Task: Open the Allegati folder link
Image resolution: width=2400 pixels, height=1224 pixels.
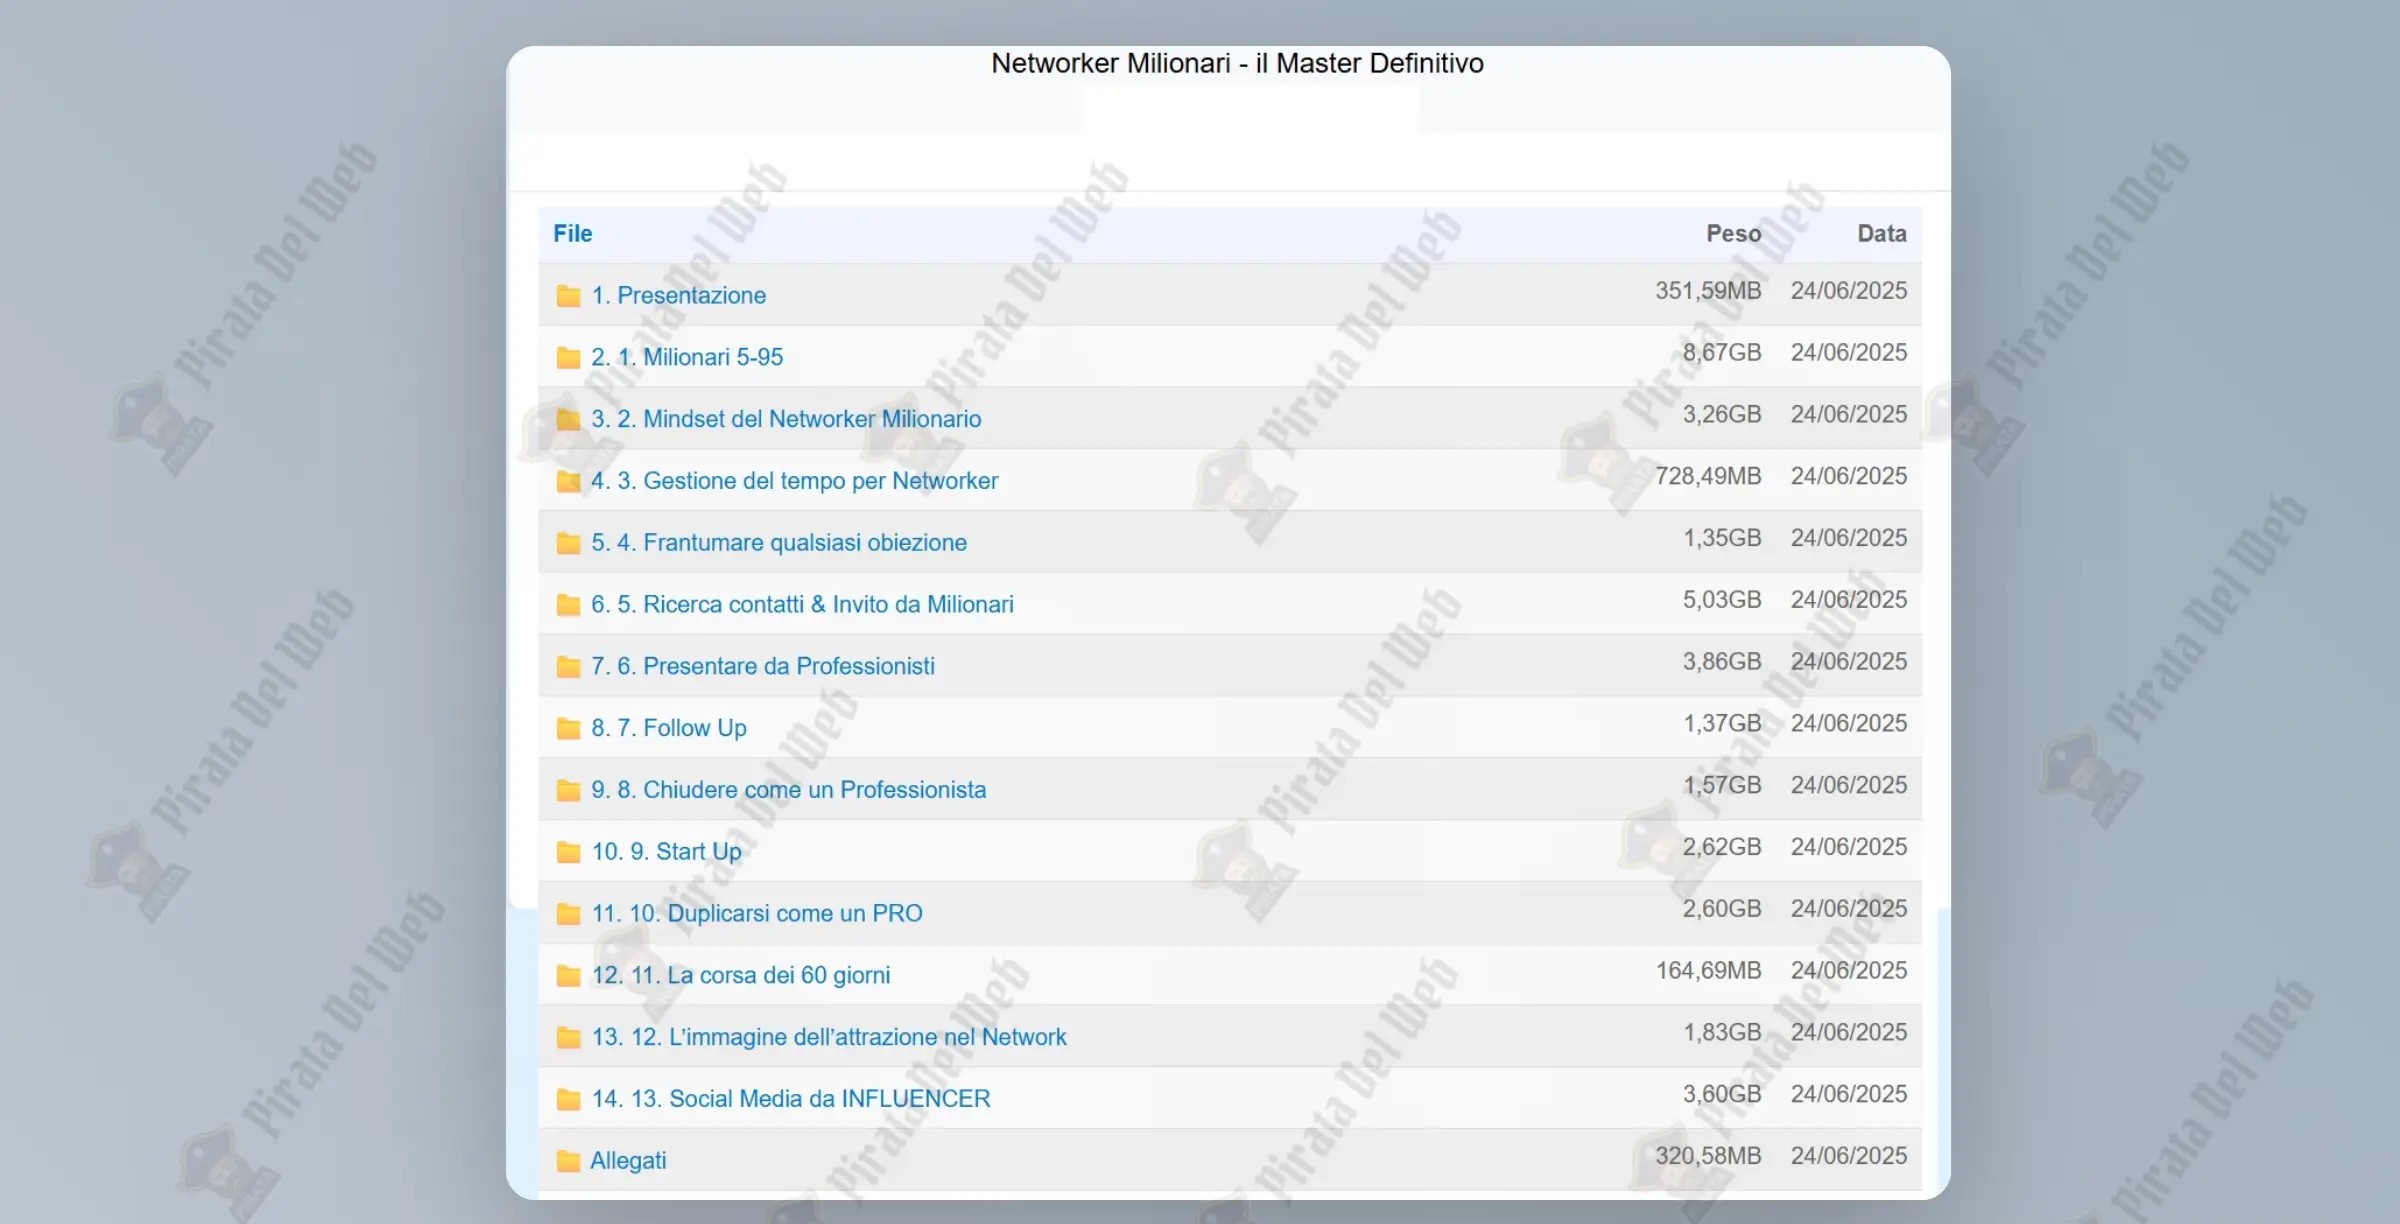Action: (x=628, y=1161)
